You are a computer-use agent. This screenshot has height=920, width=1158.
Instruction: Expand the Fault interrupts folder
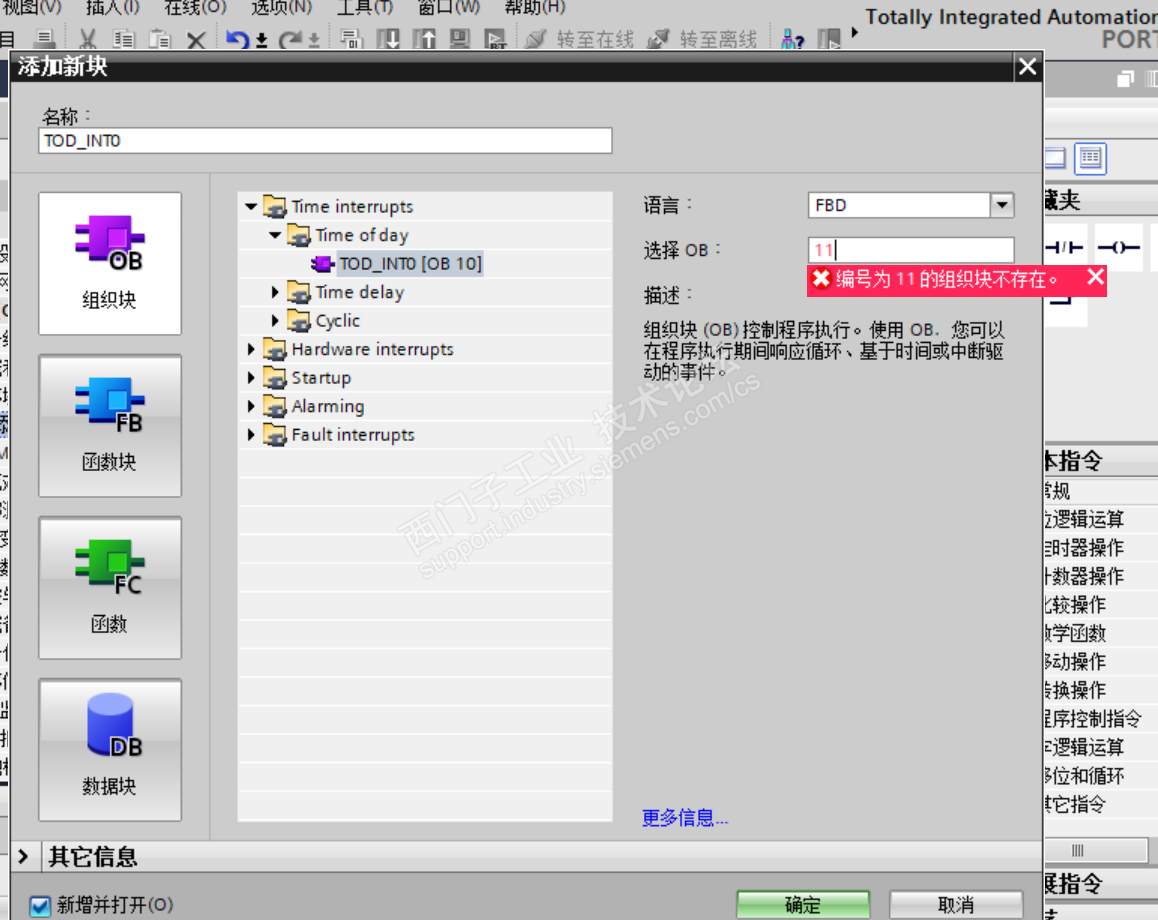point(251,435)
